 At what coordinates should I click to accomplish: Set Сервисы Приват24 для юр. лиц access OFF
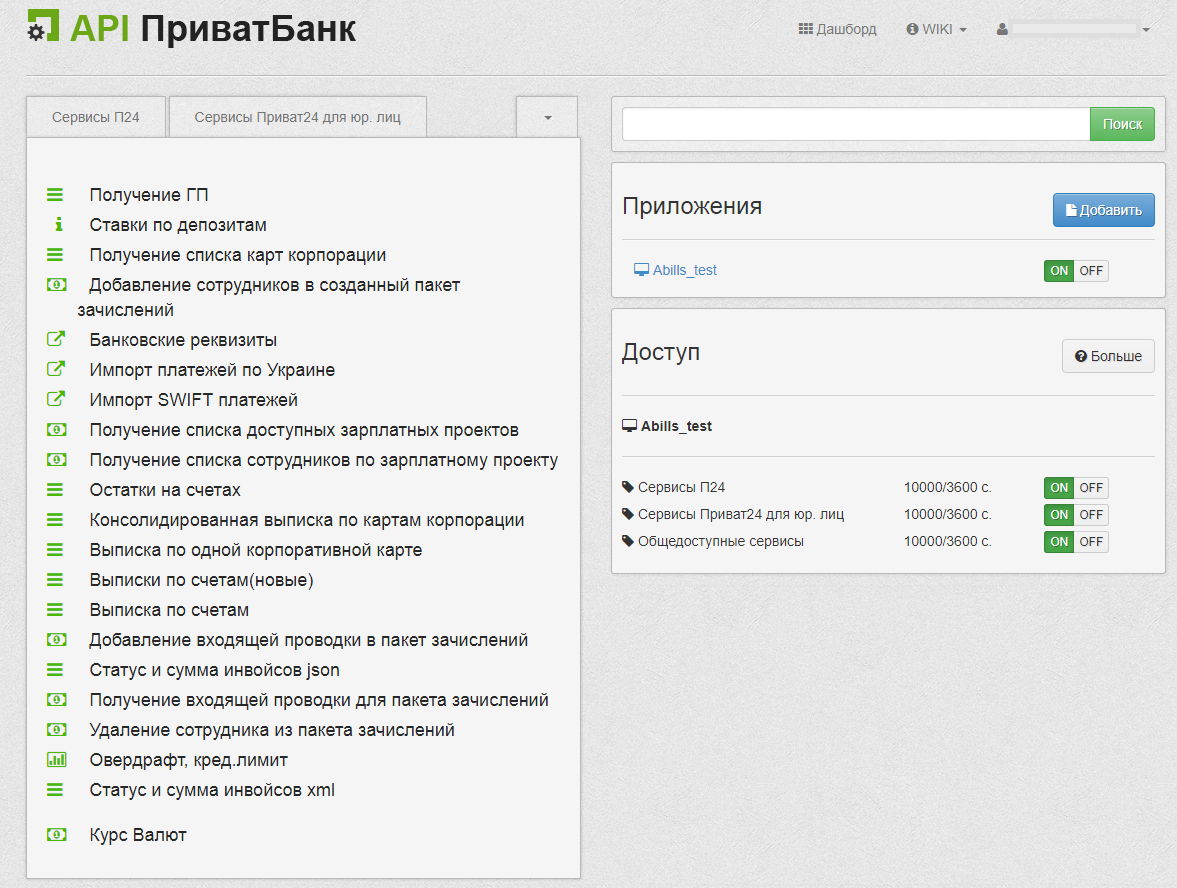1091,515
